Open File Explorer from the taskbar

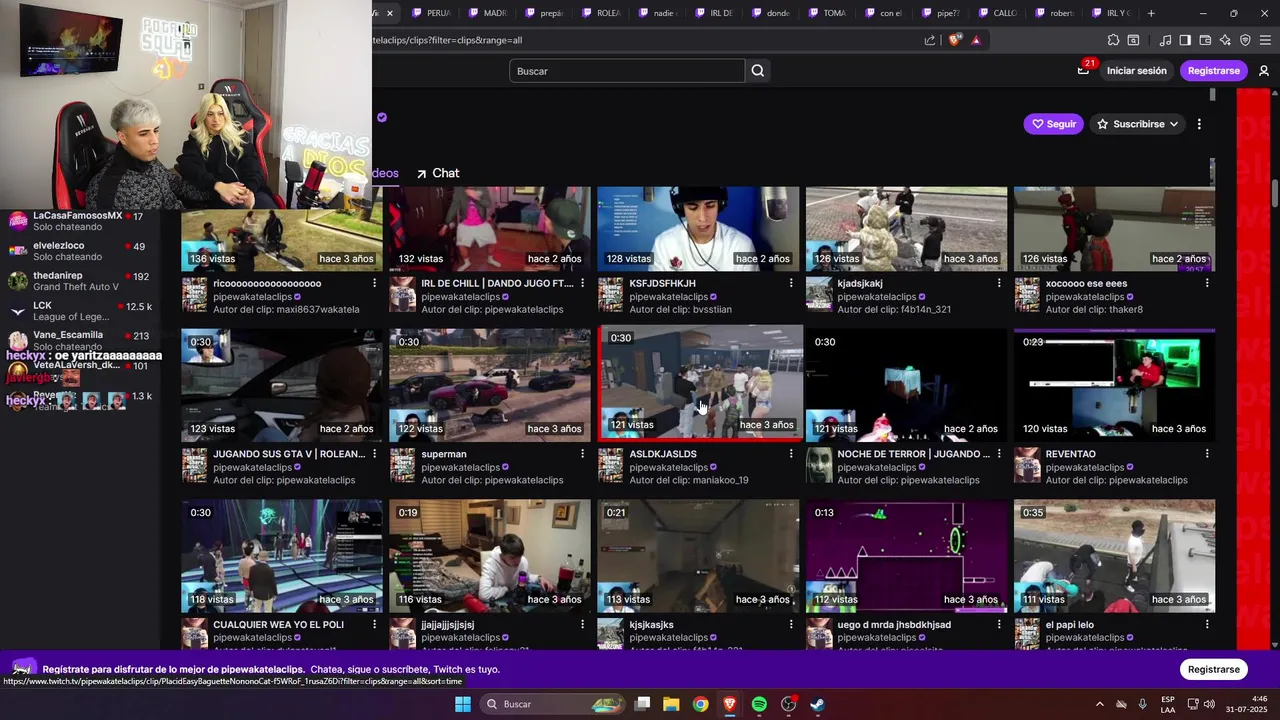click(x=671, y=704)
